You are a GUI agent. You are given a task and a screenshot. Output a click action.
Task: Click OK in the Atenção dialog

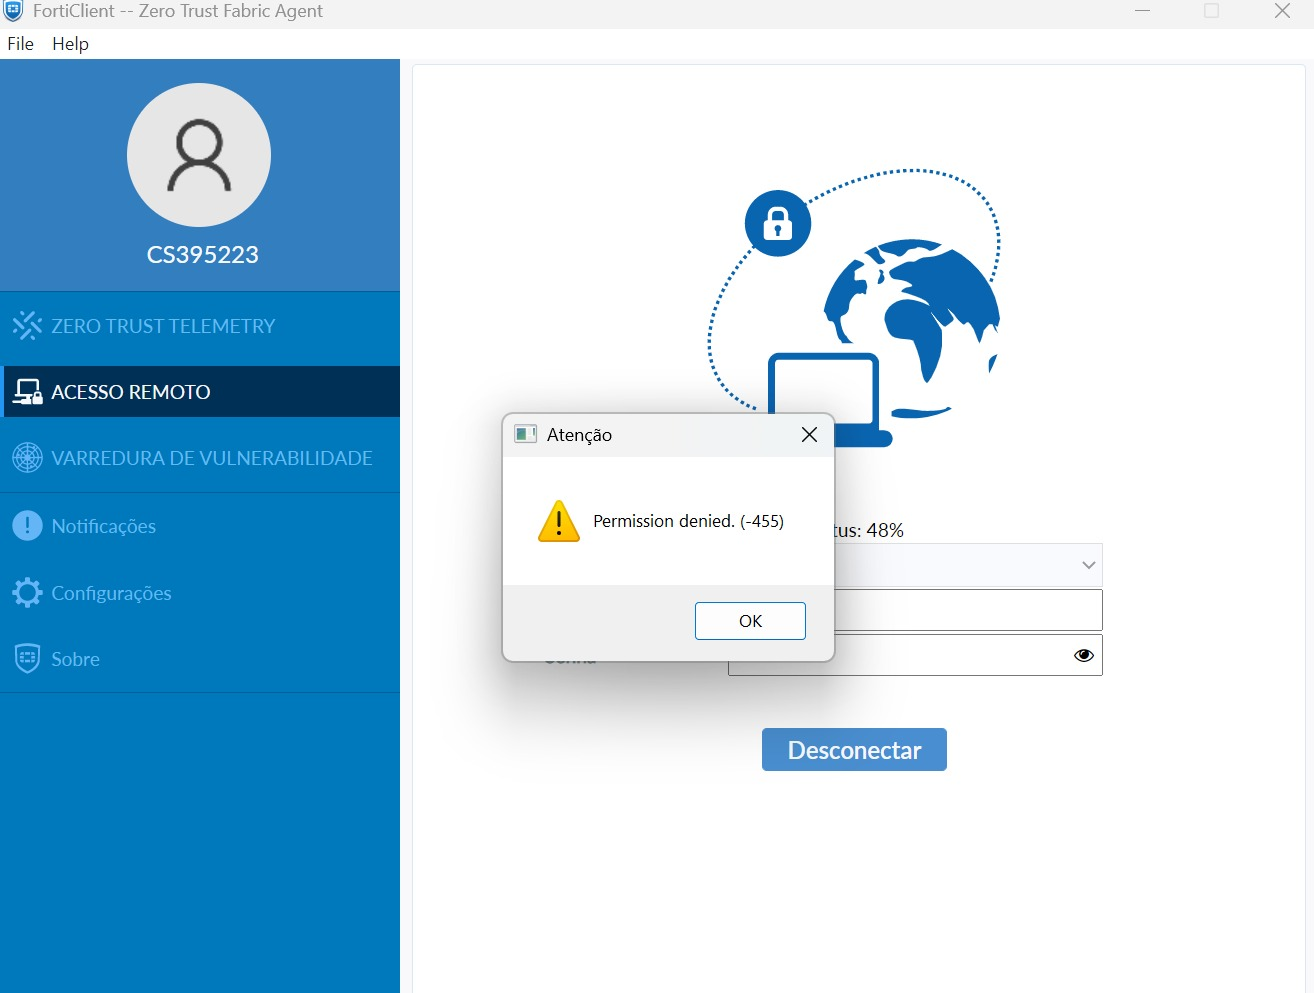750,621
